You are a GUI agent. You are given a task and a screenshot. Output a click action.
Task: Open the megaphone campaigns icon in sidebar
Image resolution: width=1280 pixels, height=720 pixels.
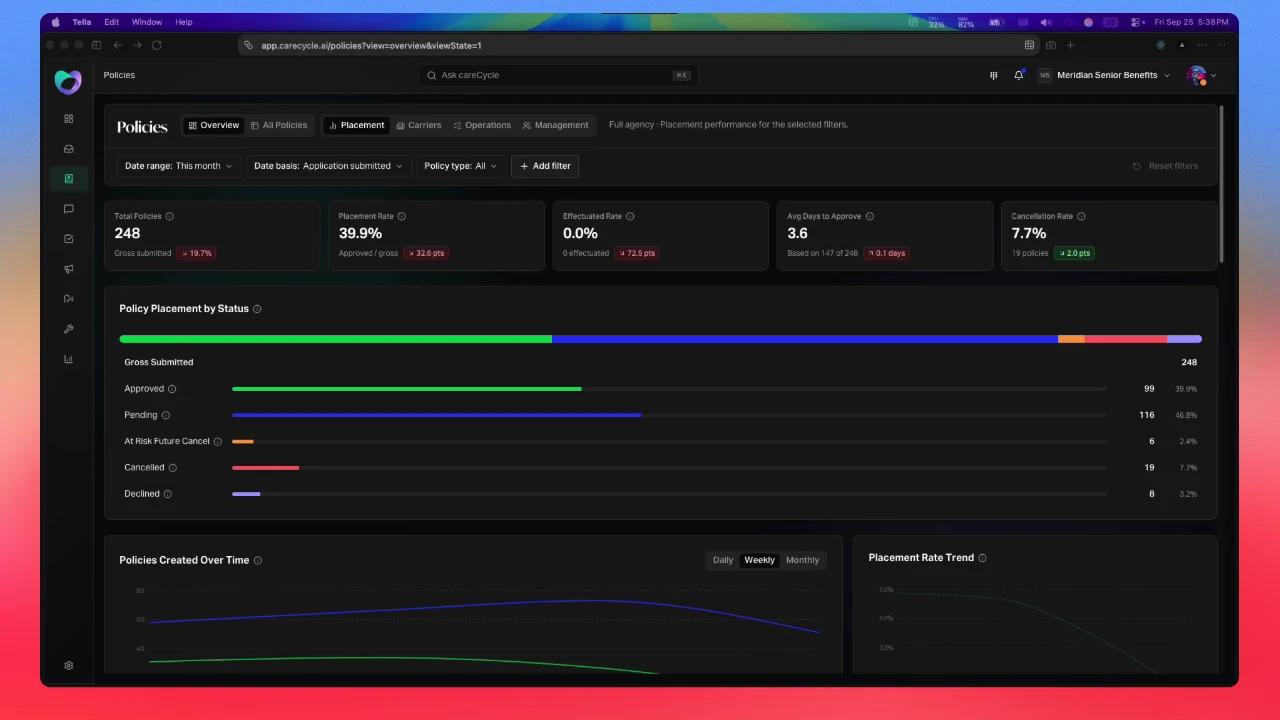(x=69, y=269)
